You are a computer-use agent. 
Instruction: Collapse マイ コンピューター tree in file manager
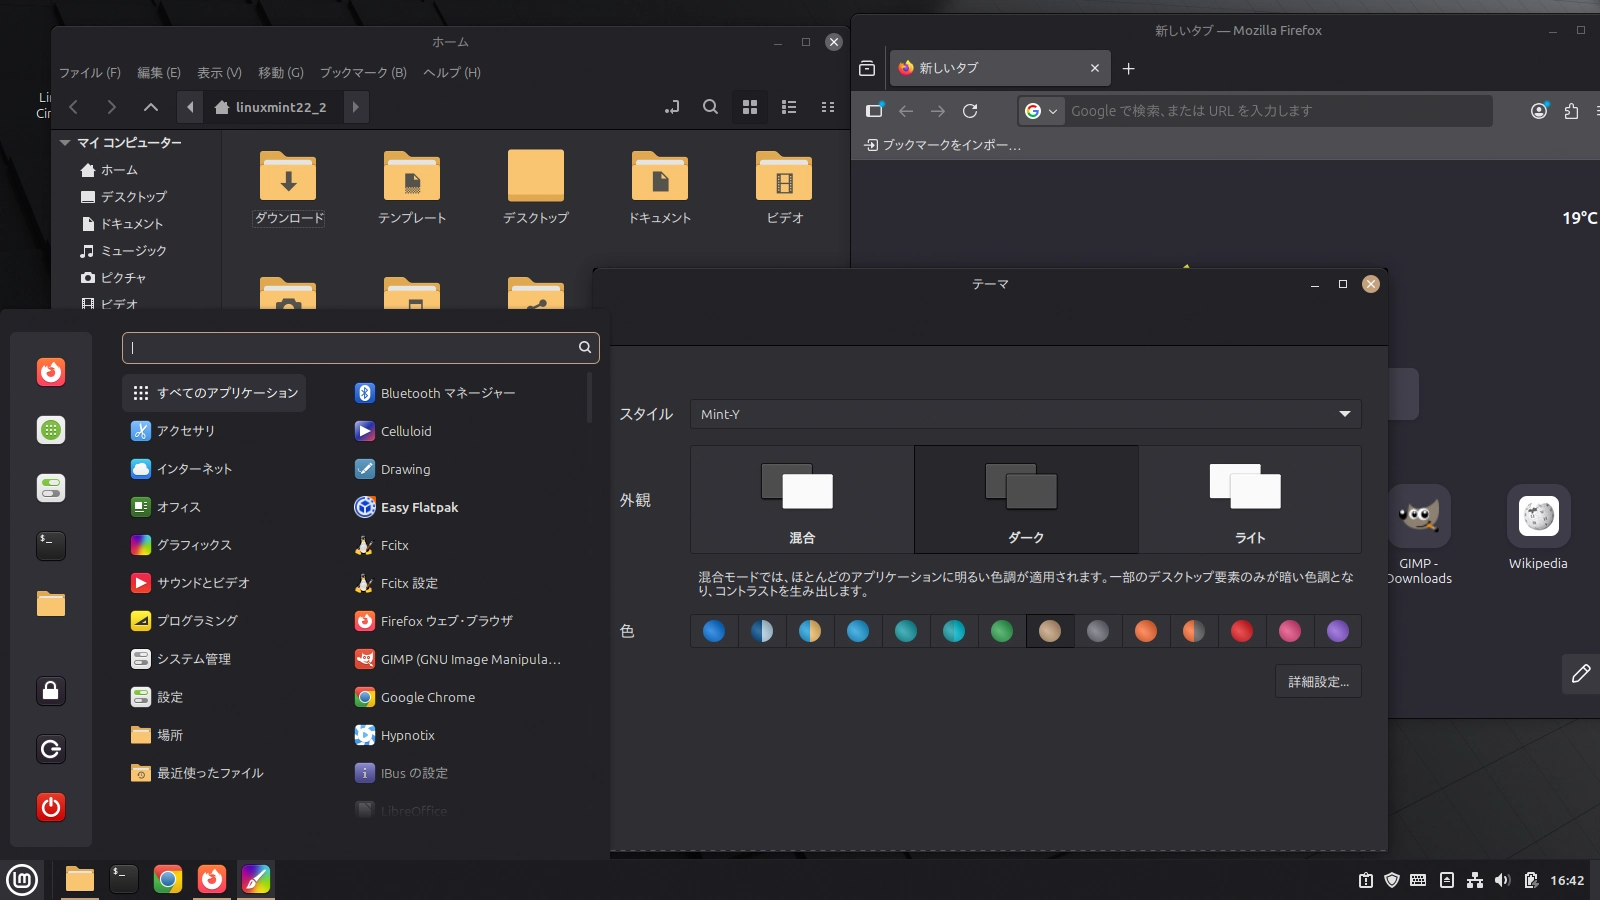(x=65, y=143)
